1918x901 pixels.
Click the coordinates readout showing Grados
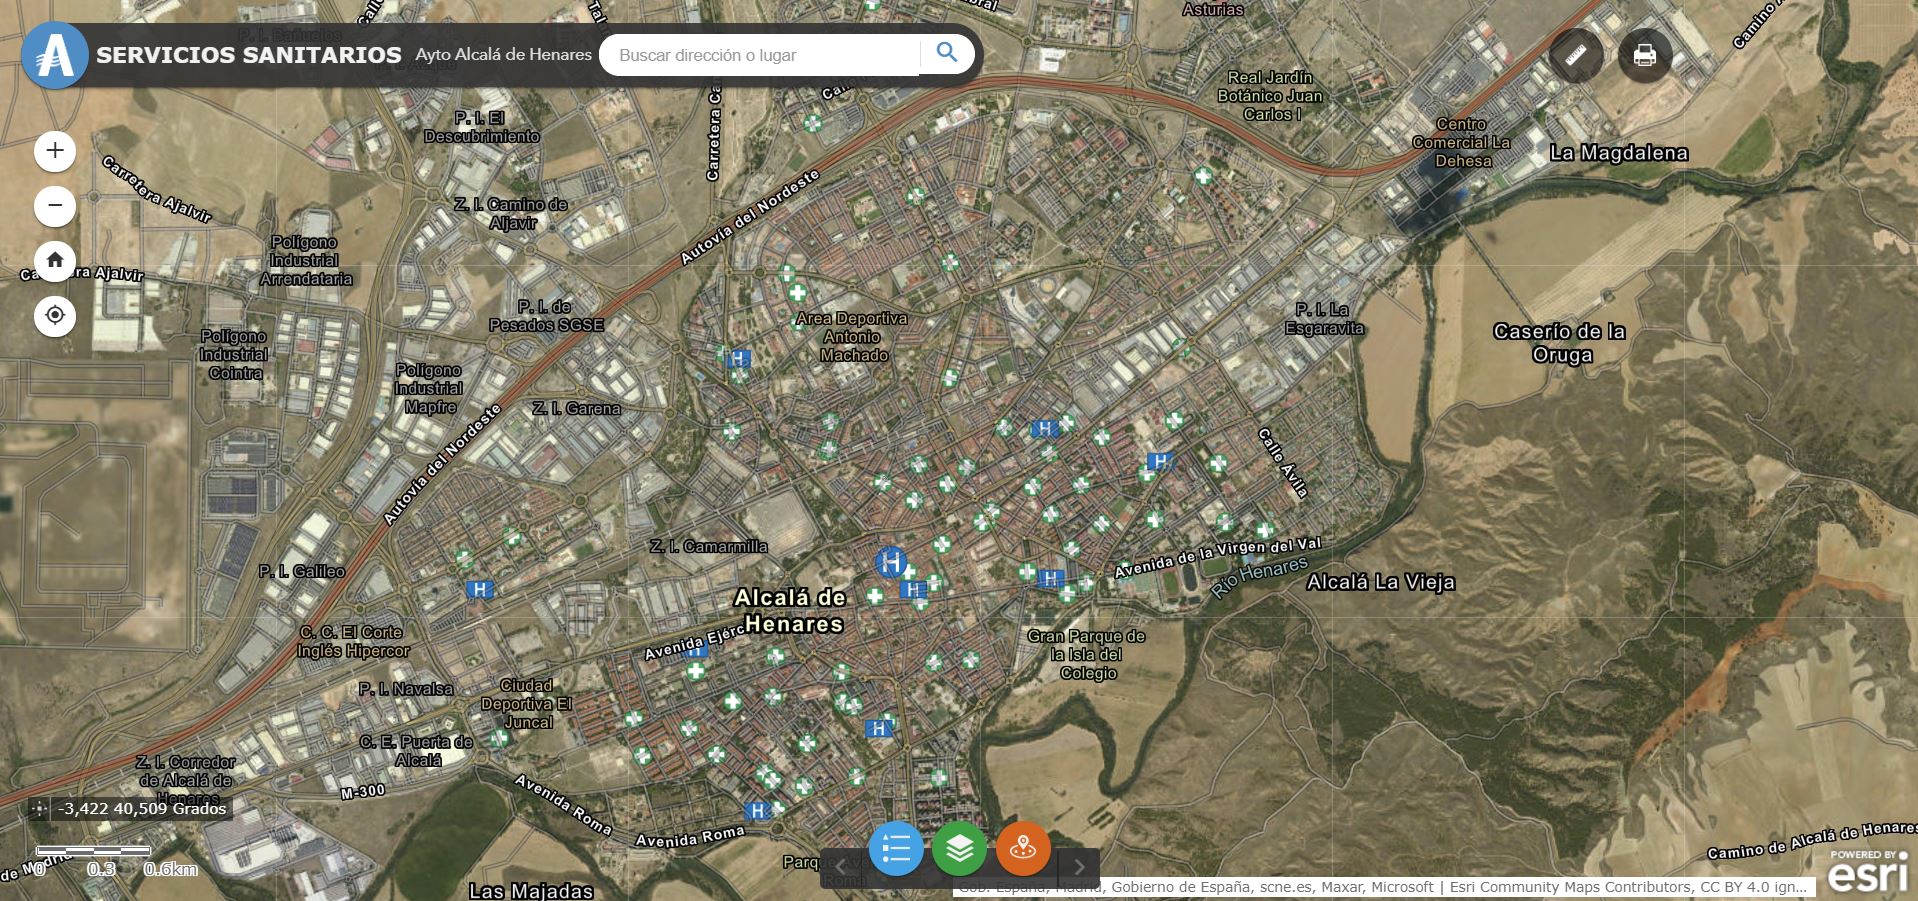click(143, 809)
